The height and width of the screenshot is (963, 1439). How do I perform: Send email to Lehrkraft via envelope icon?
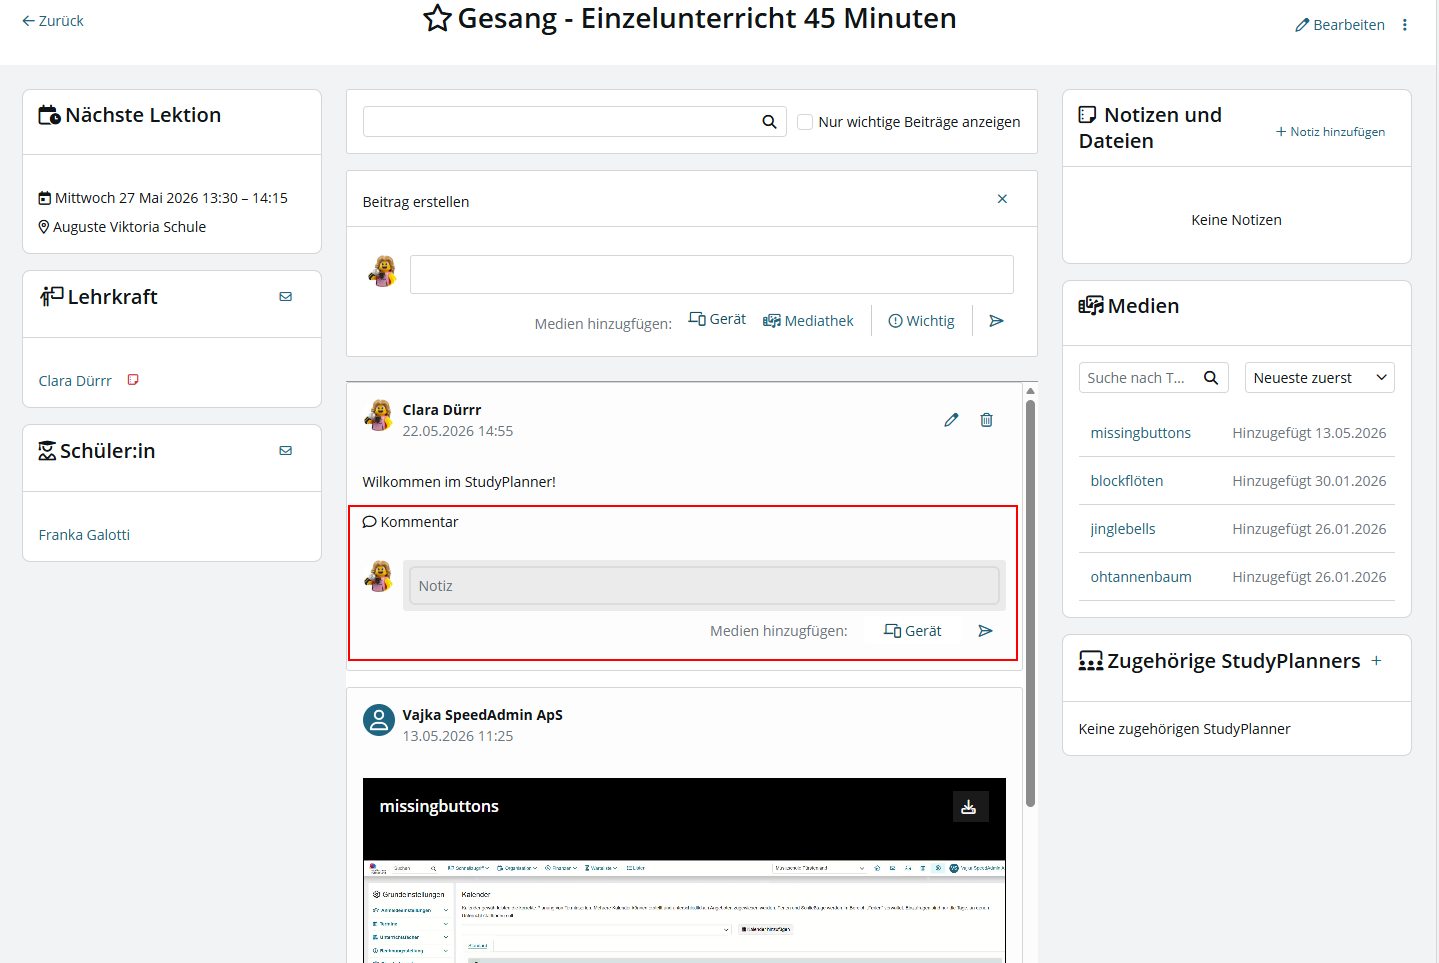tap(286, 297)
